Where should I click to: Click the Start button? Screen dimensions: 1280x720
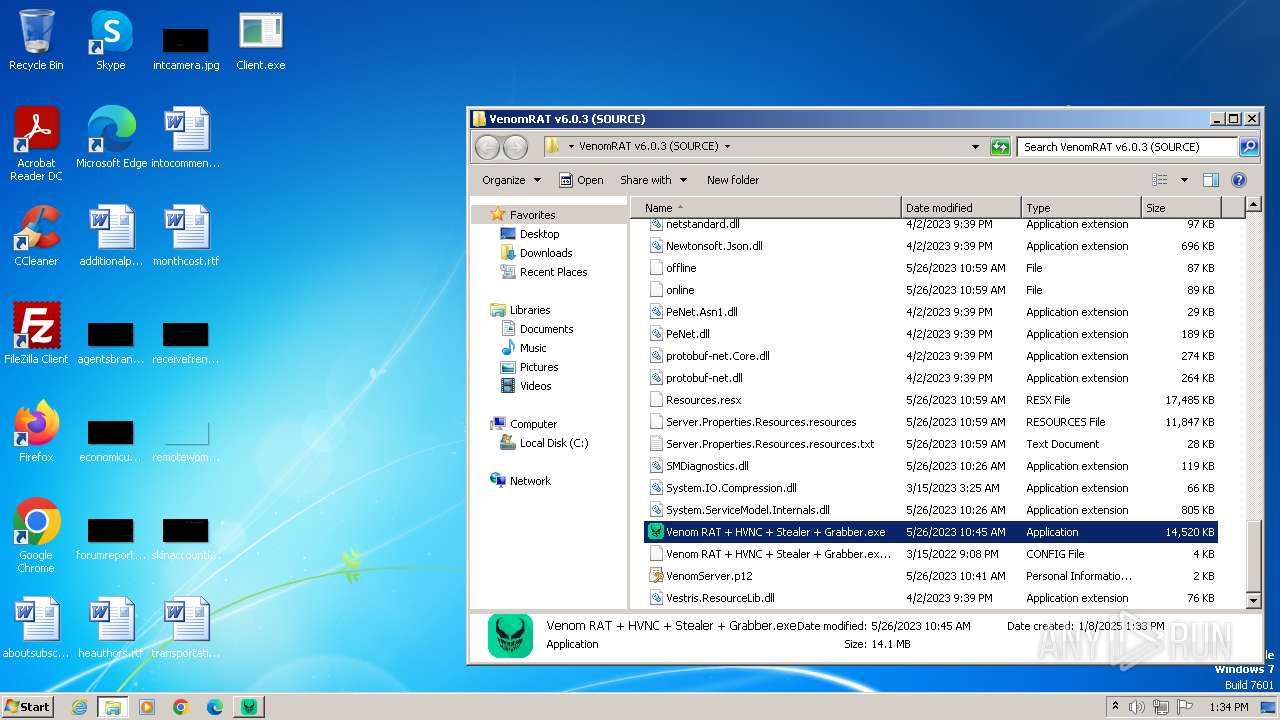pyautogui.click(x=28, y=707)
